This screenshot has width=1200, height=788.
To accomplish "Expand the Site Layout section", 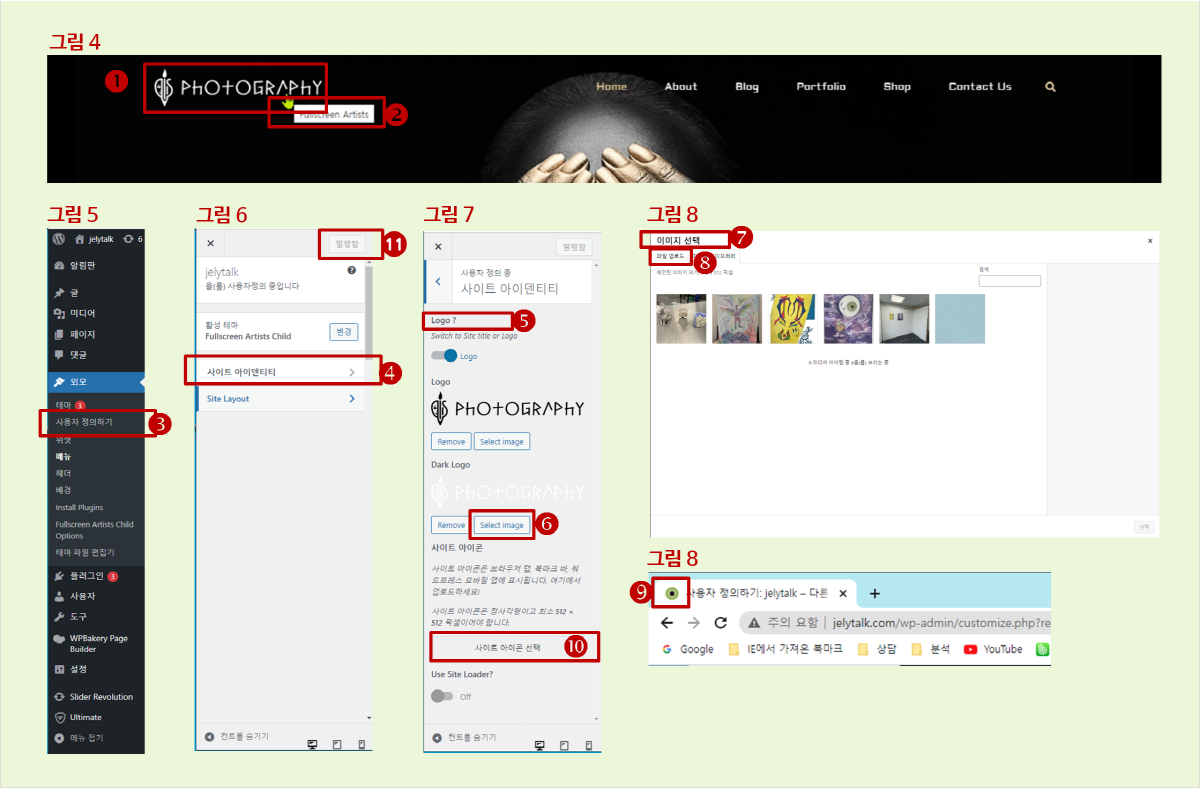I will [x=281, y=399].
